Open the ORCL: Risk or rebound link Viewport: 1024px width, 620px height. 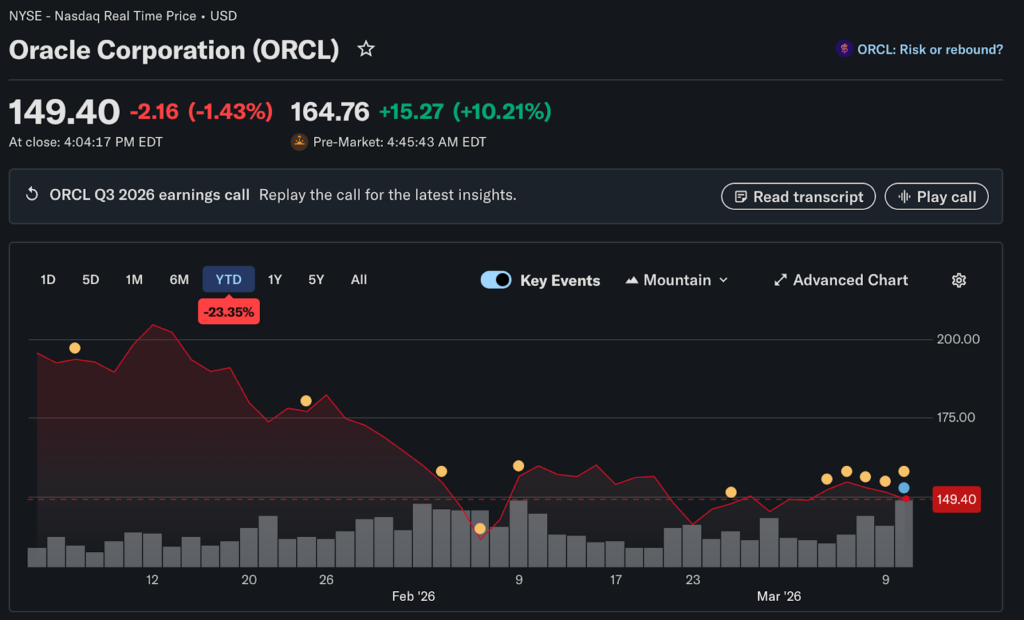[x=930, y=49]
